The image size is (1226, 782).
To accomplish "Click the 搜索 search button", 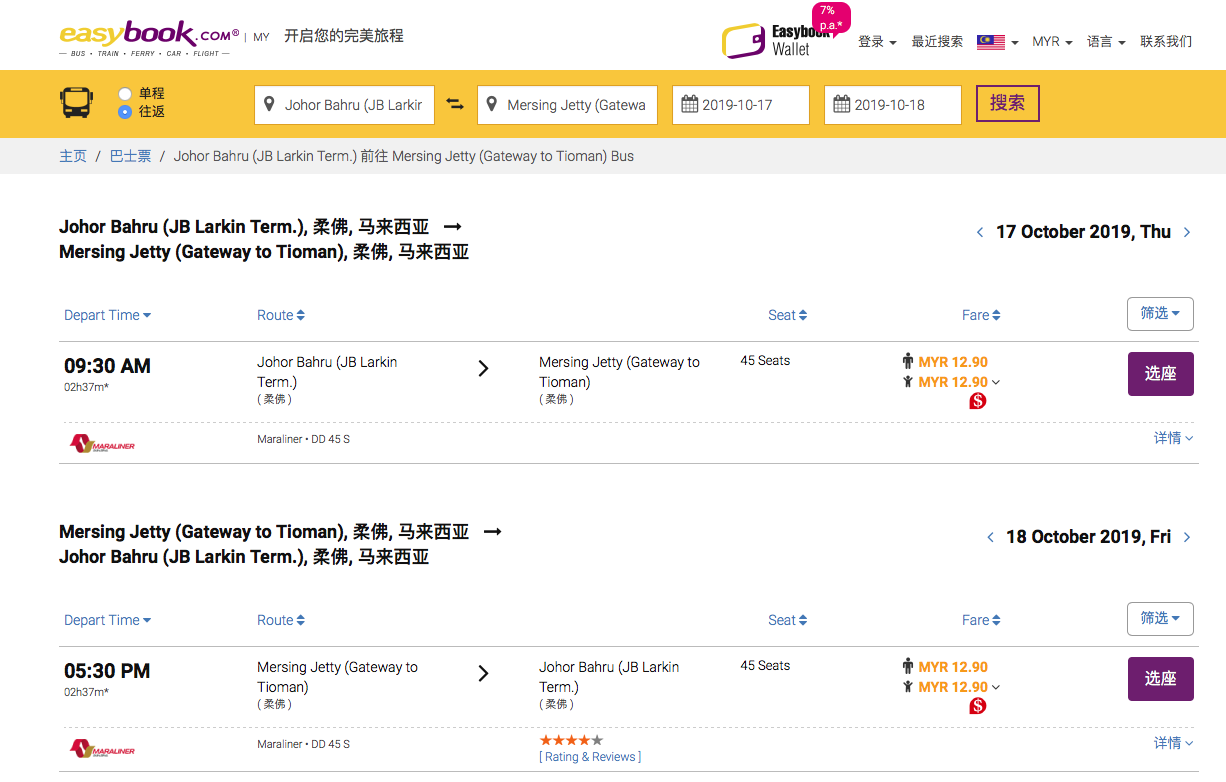I will pos(1007,103).
